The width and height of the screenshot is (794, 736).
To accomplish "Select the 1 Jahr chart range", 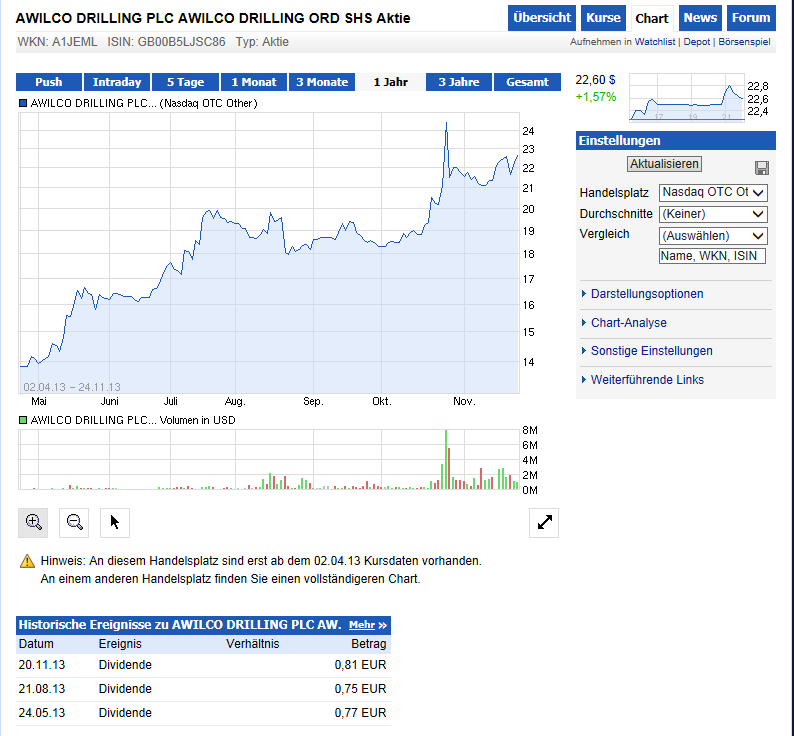I will click(x=390, y=82).
